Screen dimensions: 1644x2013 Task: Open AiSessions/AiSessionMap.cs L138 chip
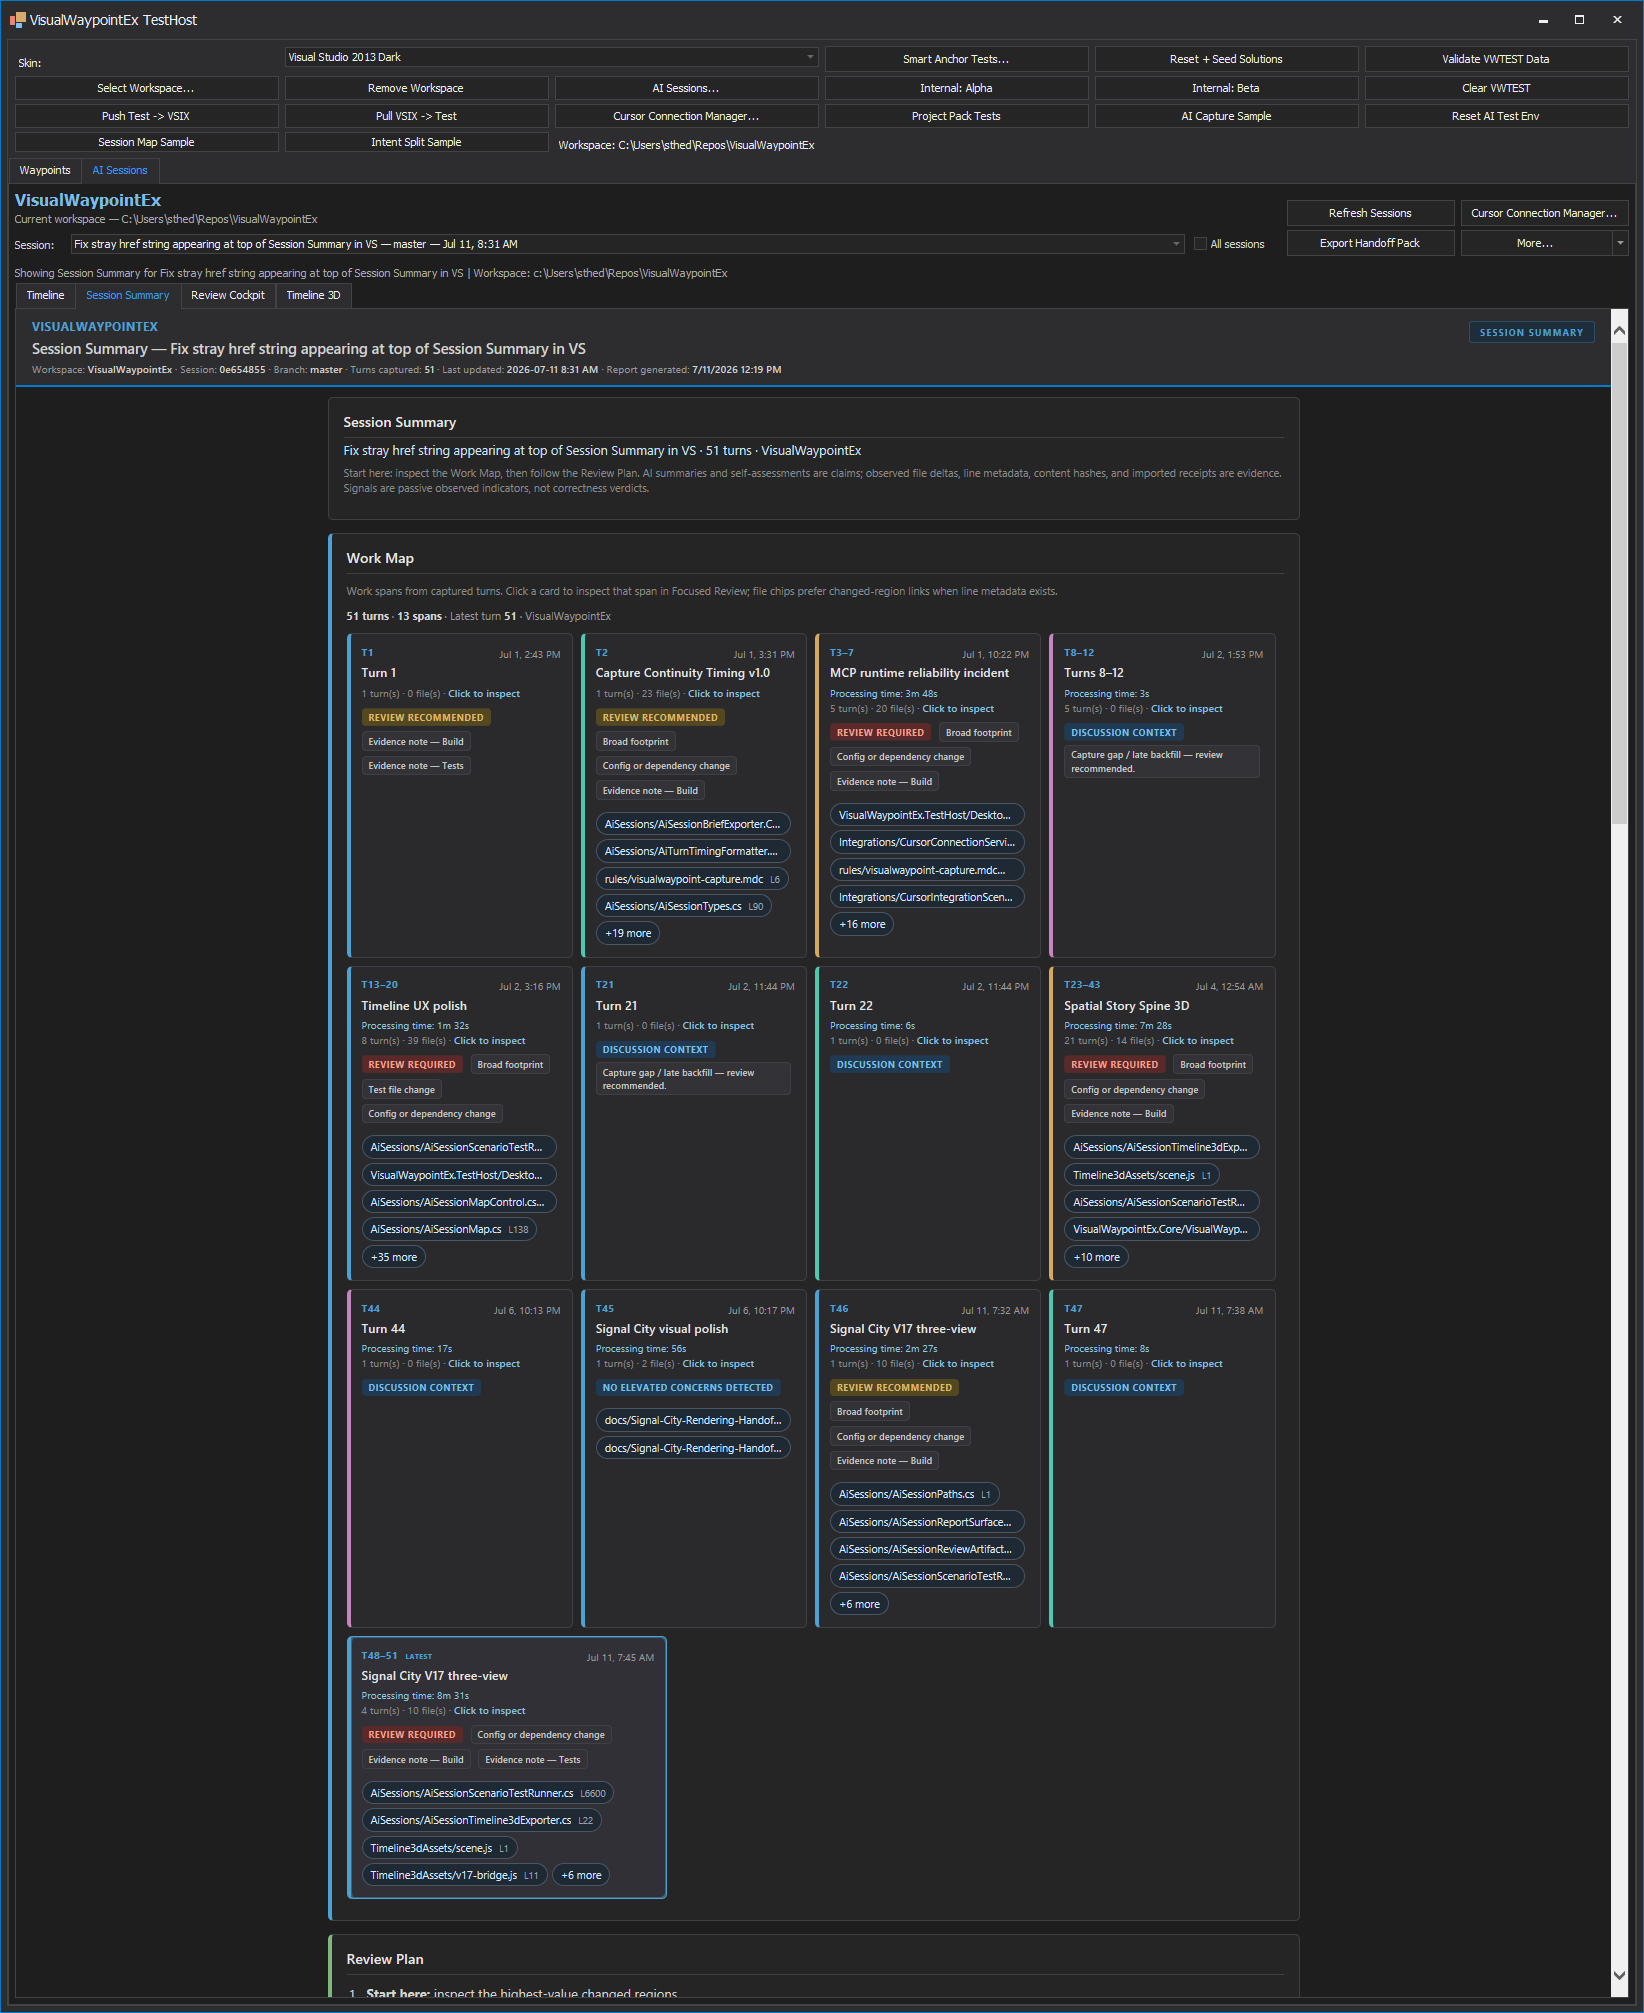tap(449, 1229)
